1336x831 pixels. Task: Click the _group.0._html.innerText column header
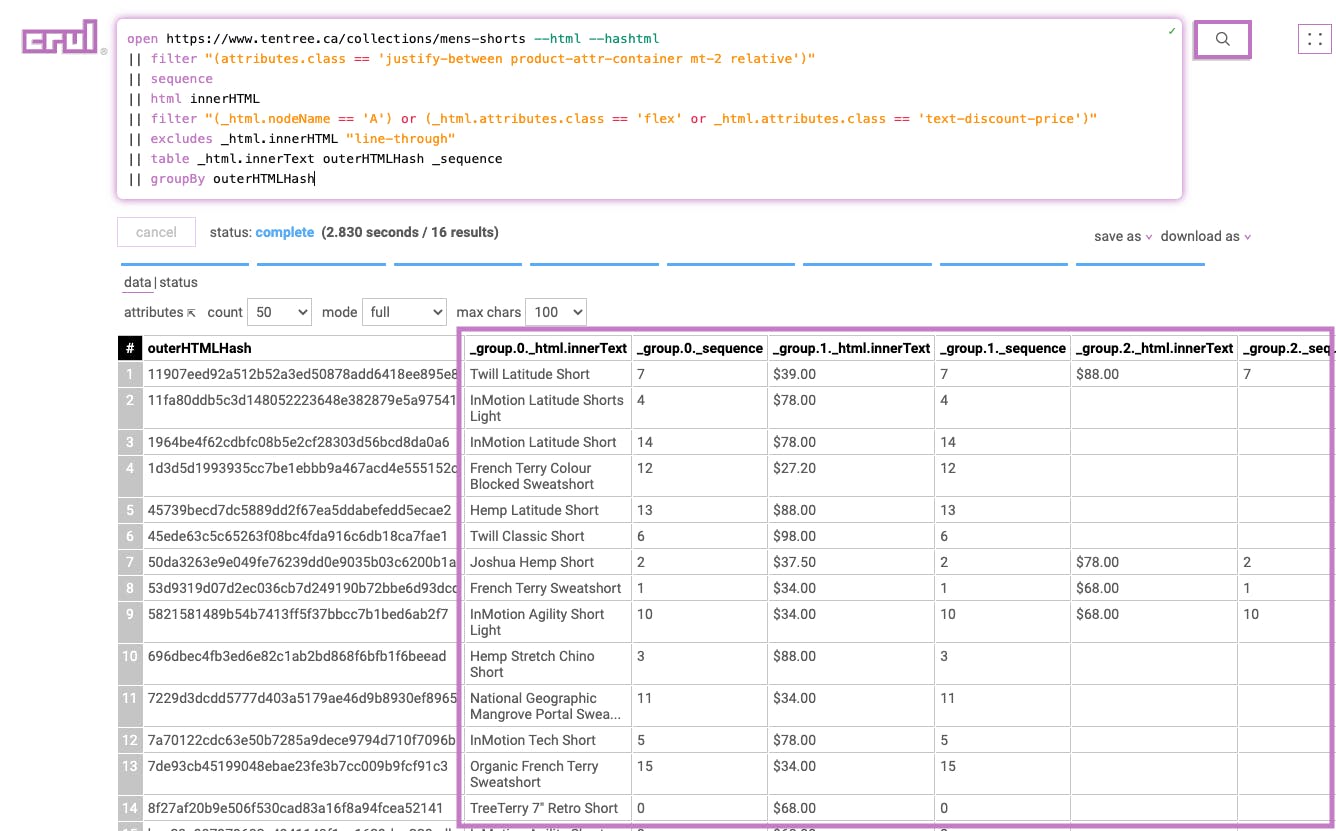548,348
